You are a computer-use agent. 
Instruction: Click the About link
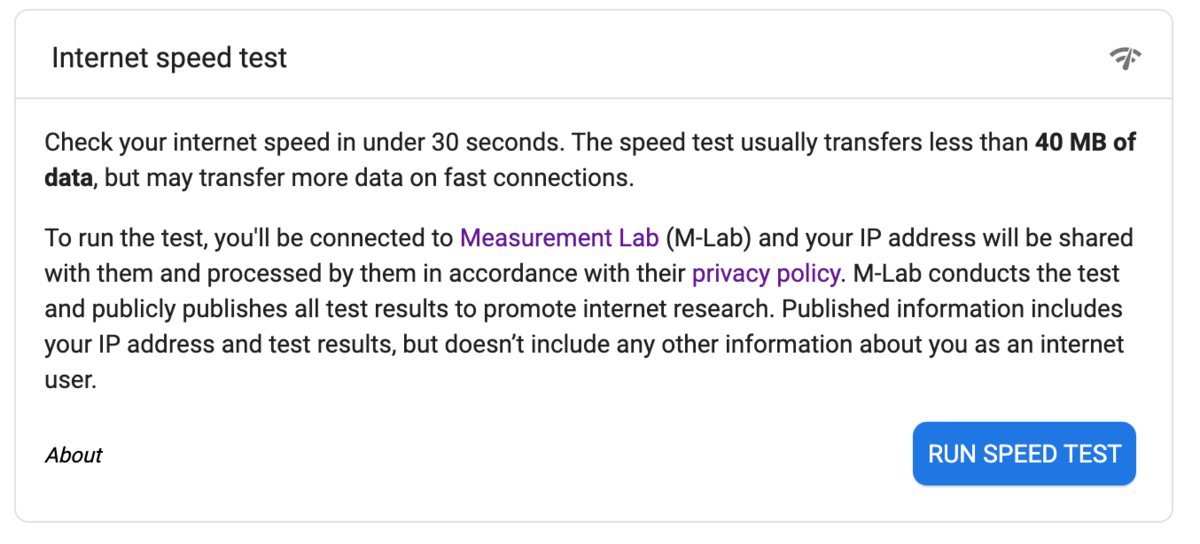point(74,455)
